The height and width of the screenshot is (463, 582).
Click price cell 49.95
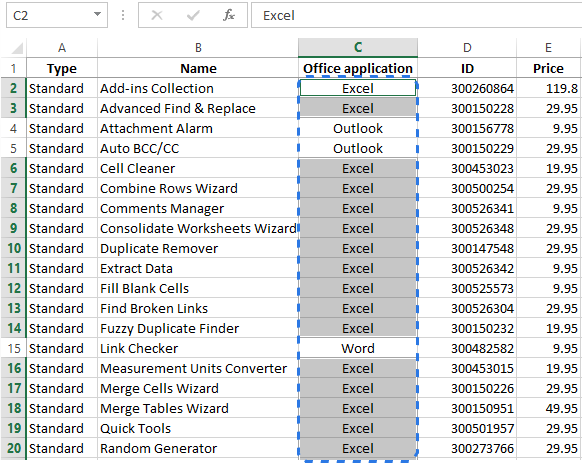click(x=549, y=408)
